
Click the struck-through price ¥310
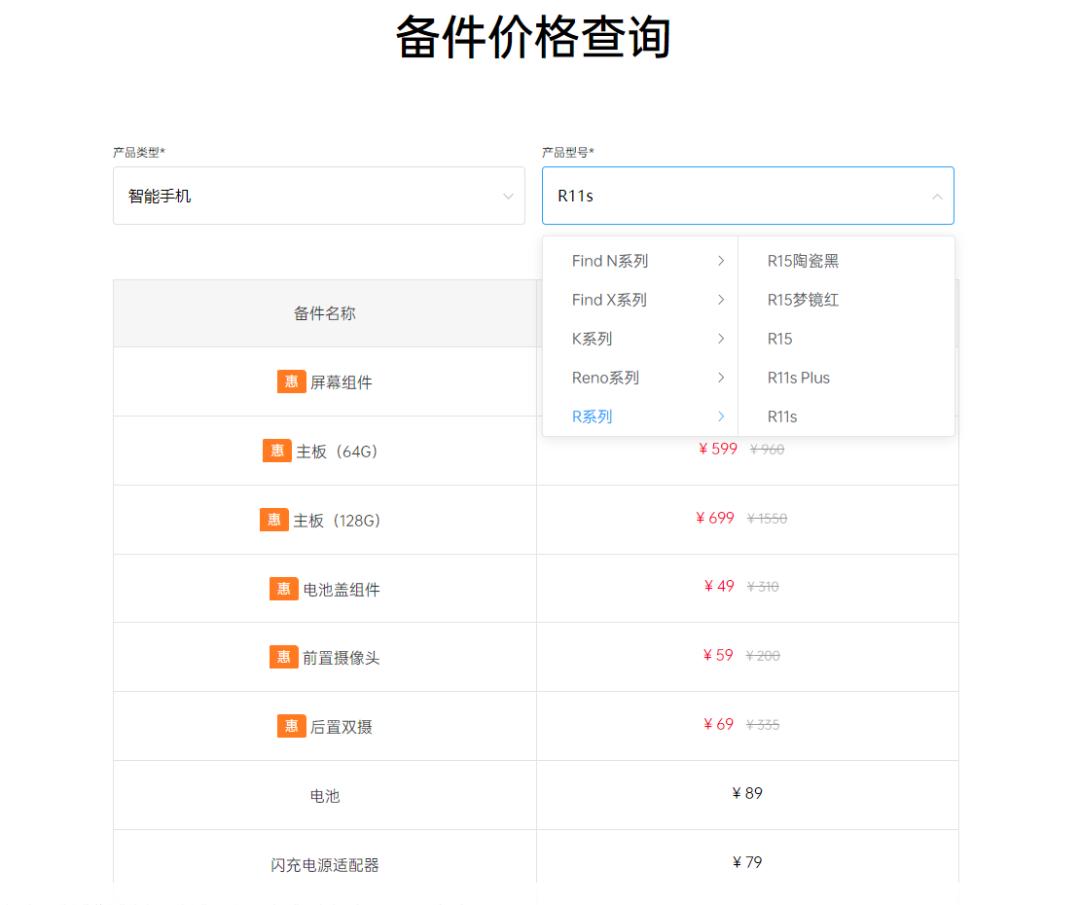point(762,586)
